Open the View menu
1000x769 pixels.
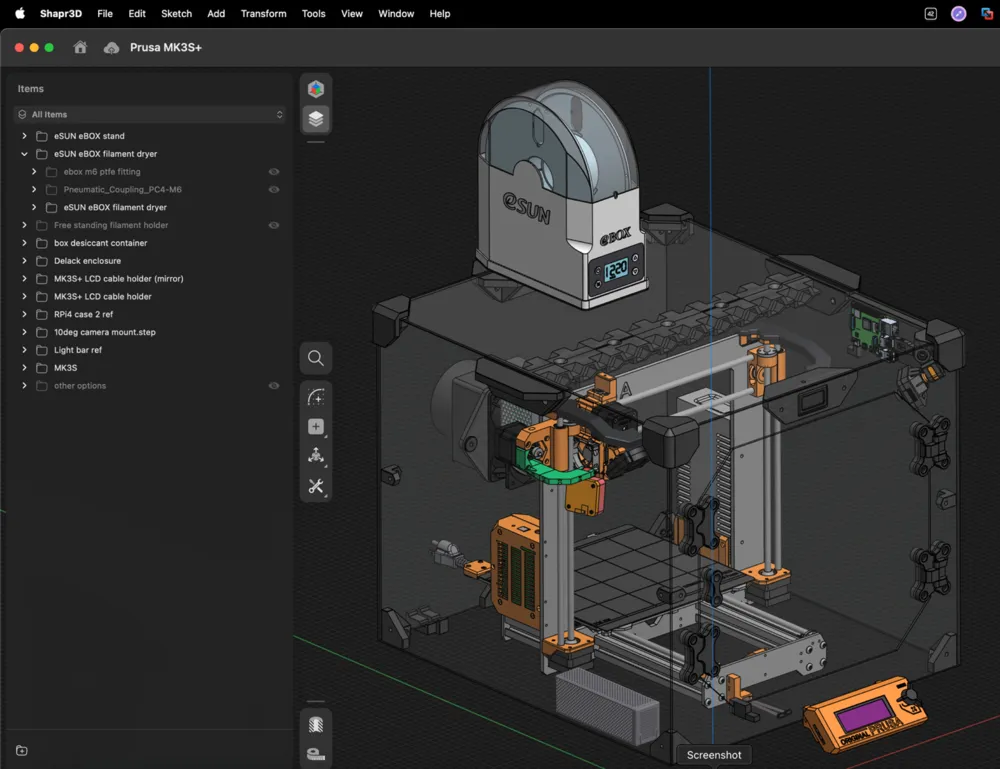coord(351,13)
